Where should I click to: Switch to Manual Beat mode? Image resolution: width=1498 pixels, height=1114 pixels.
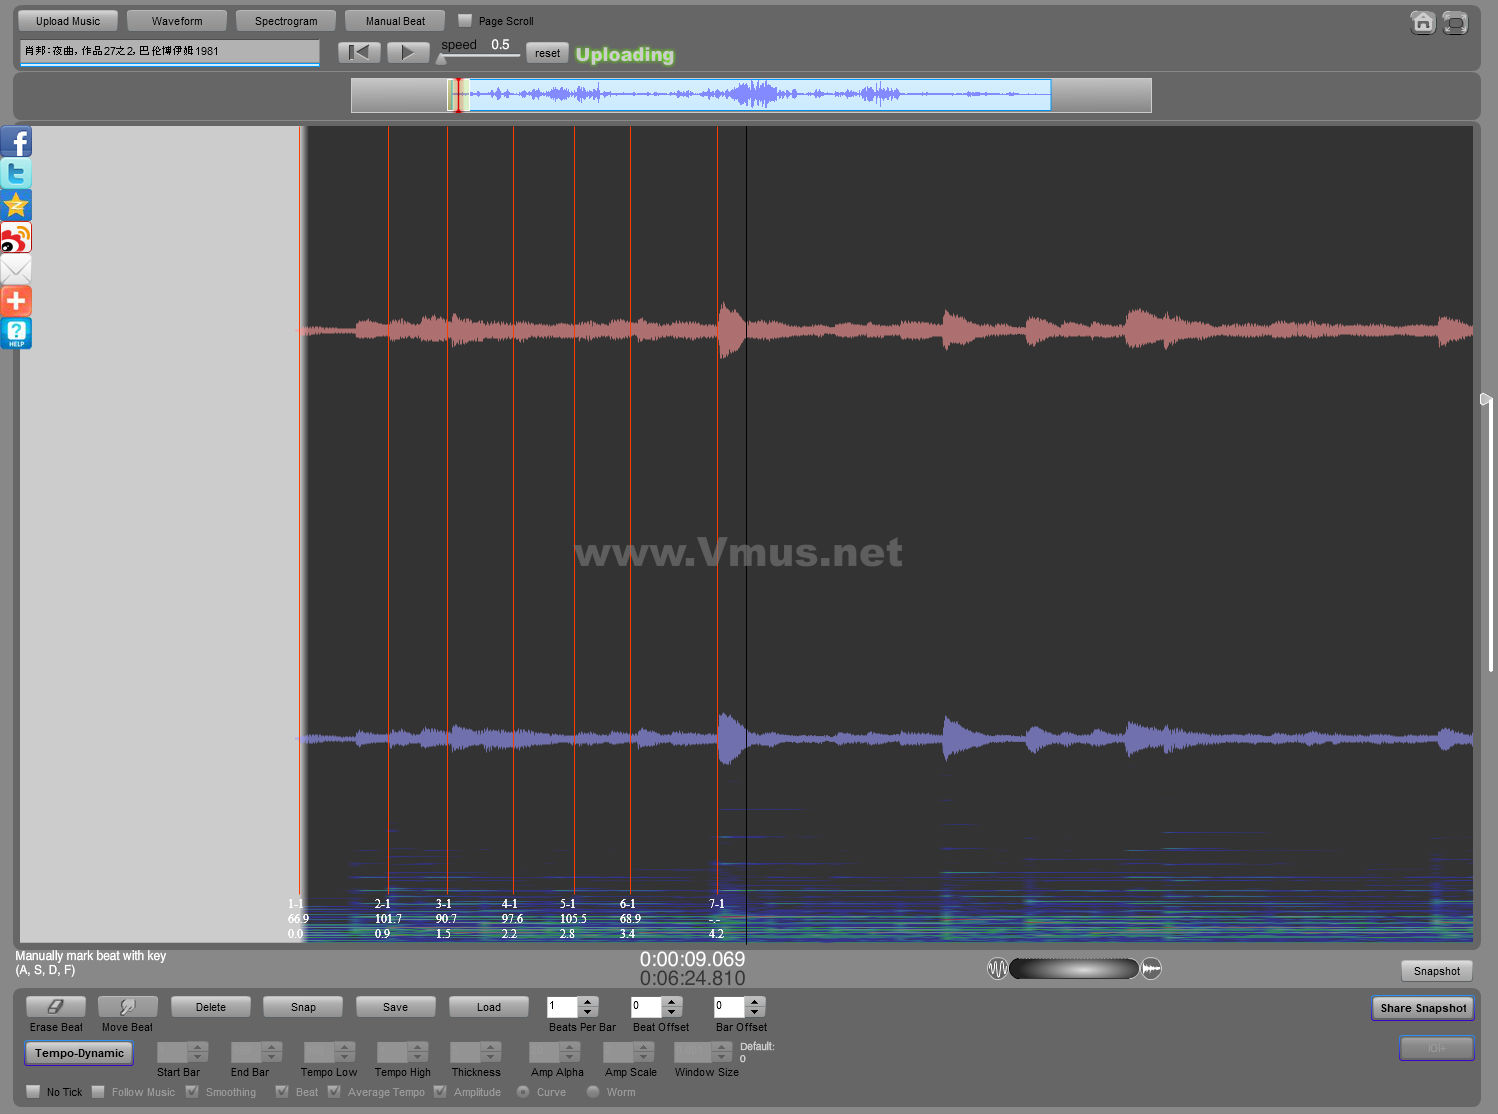pyautogui.click(x=395, y=21)
